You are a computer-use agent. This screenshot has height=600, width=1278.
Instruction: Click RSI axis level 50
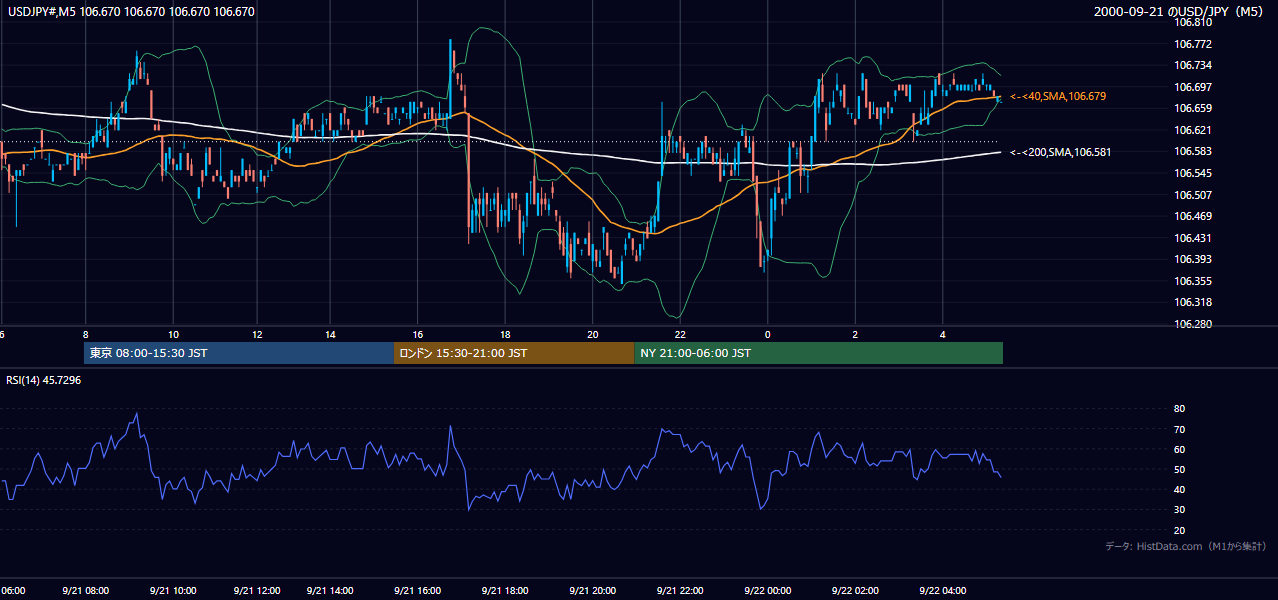click(1179, 469)
